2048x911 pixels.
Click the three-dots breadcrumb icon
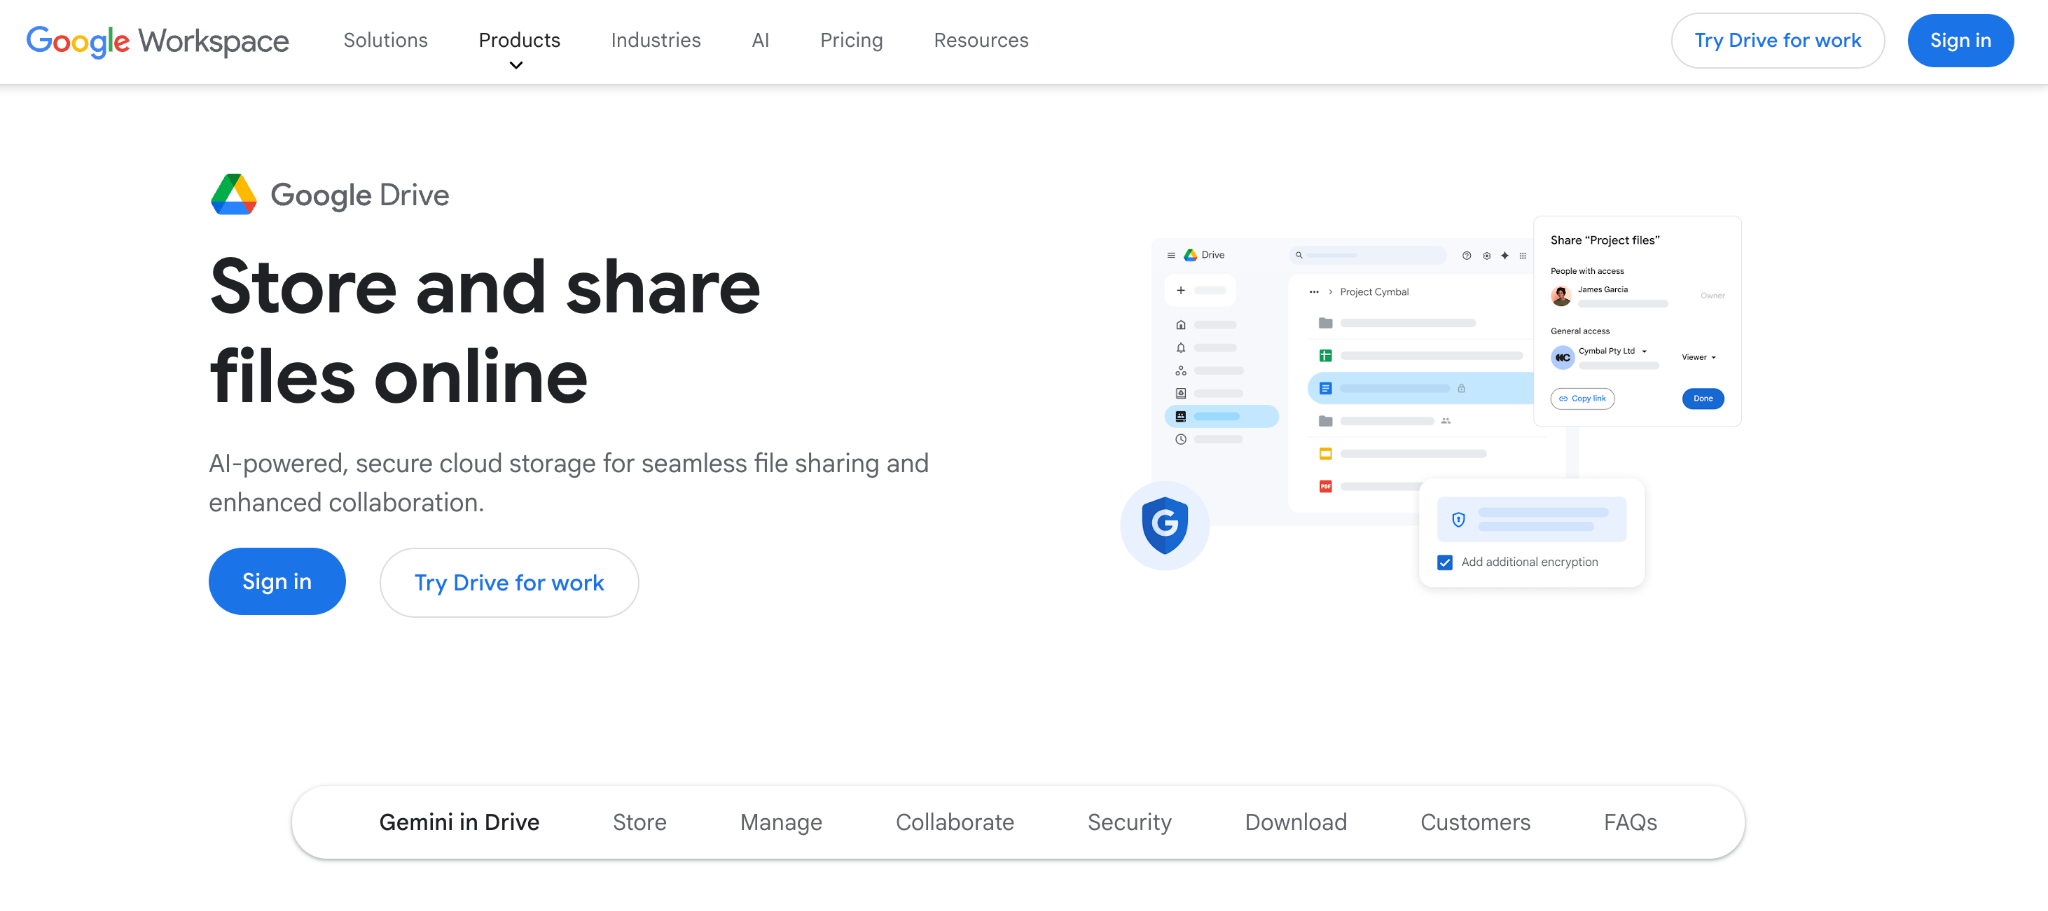tap(1314, 292)
